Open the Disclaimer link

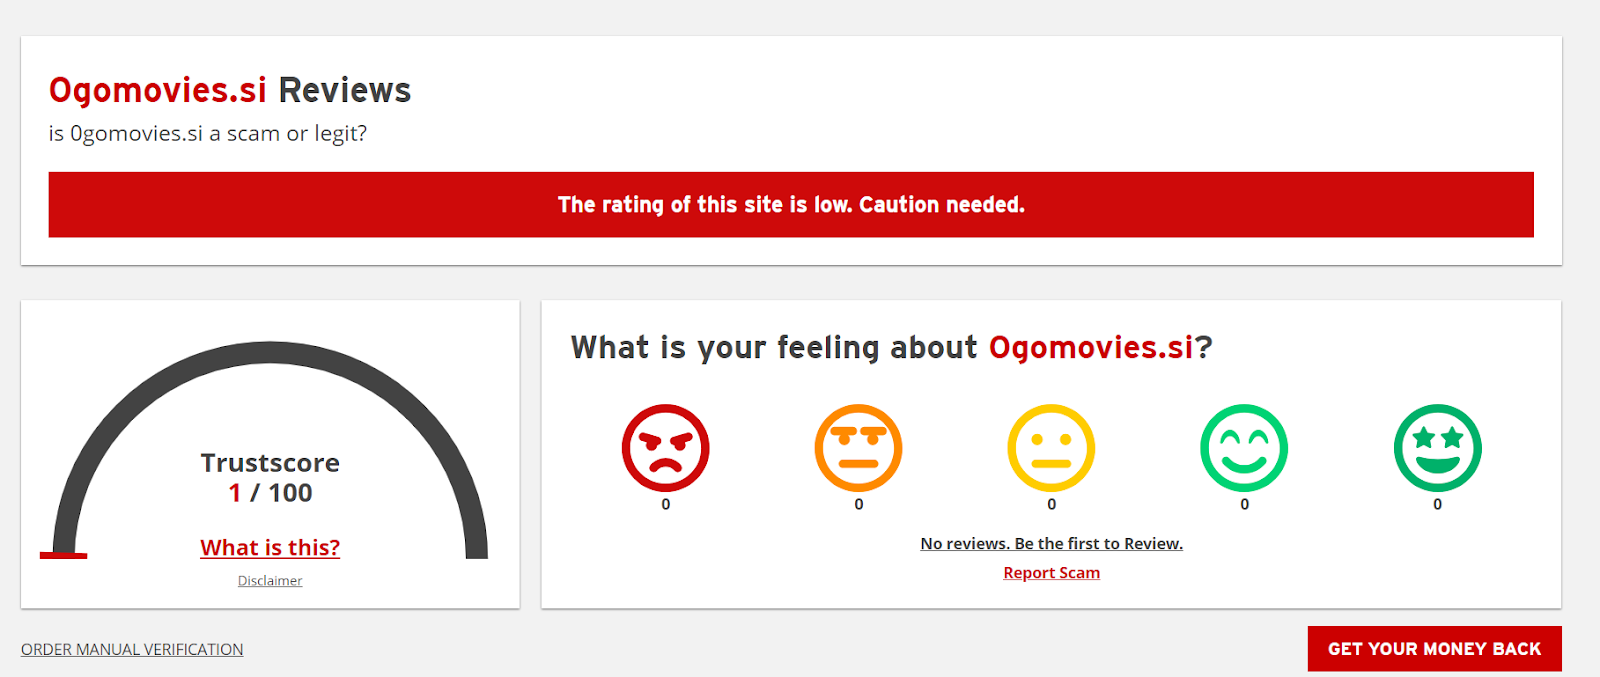(270, 581)
